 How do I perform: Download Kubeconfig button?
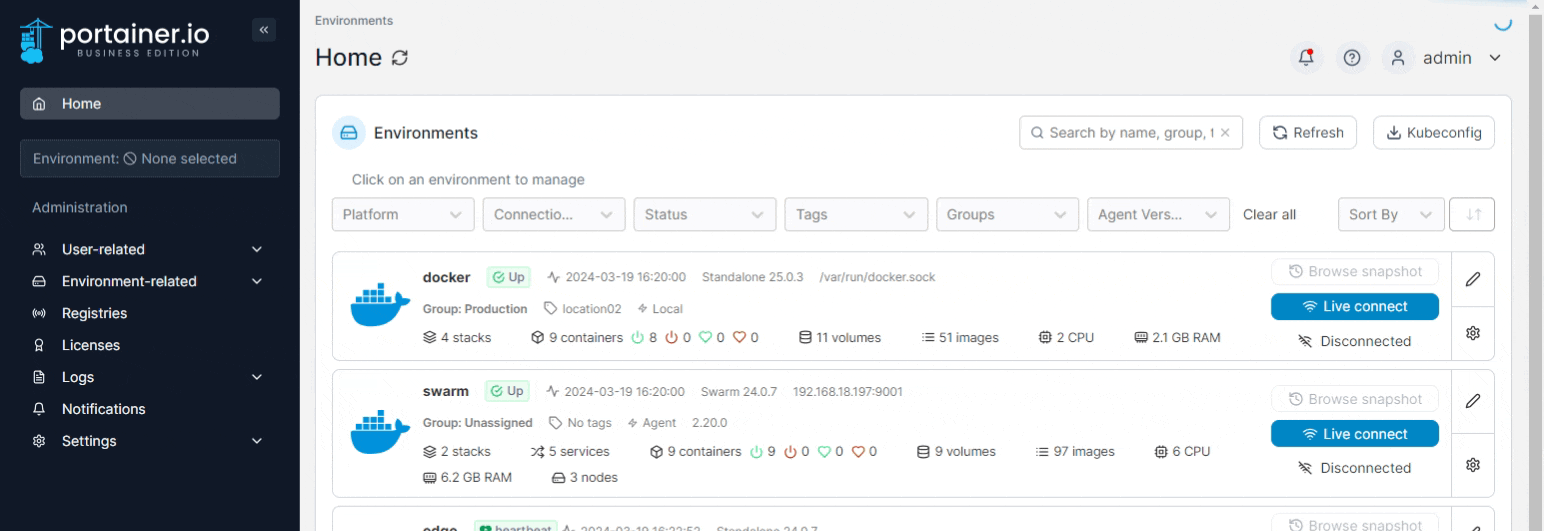(1434, 133)
